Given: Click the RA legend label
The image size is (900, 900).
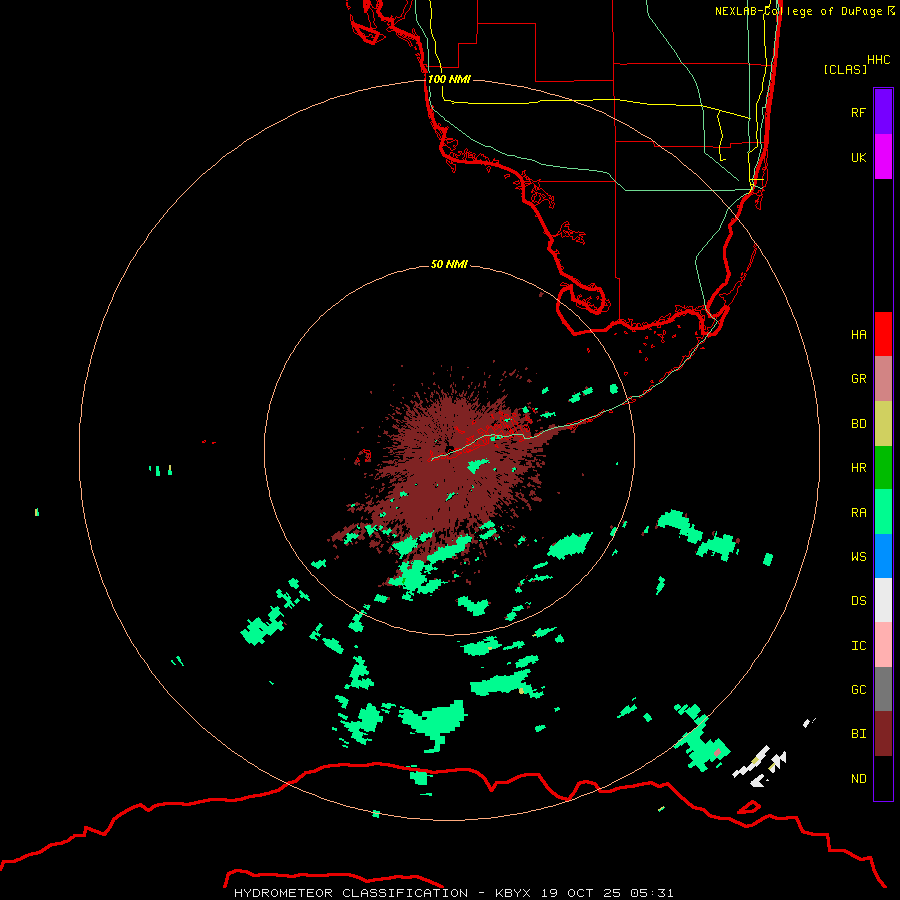Looking at the screenshot, I should [x=858, y=513].
